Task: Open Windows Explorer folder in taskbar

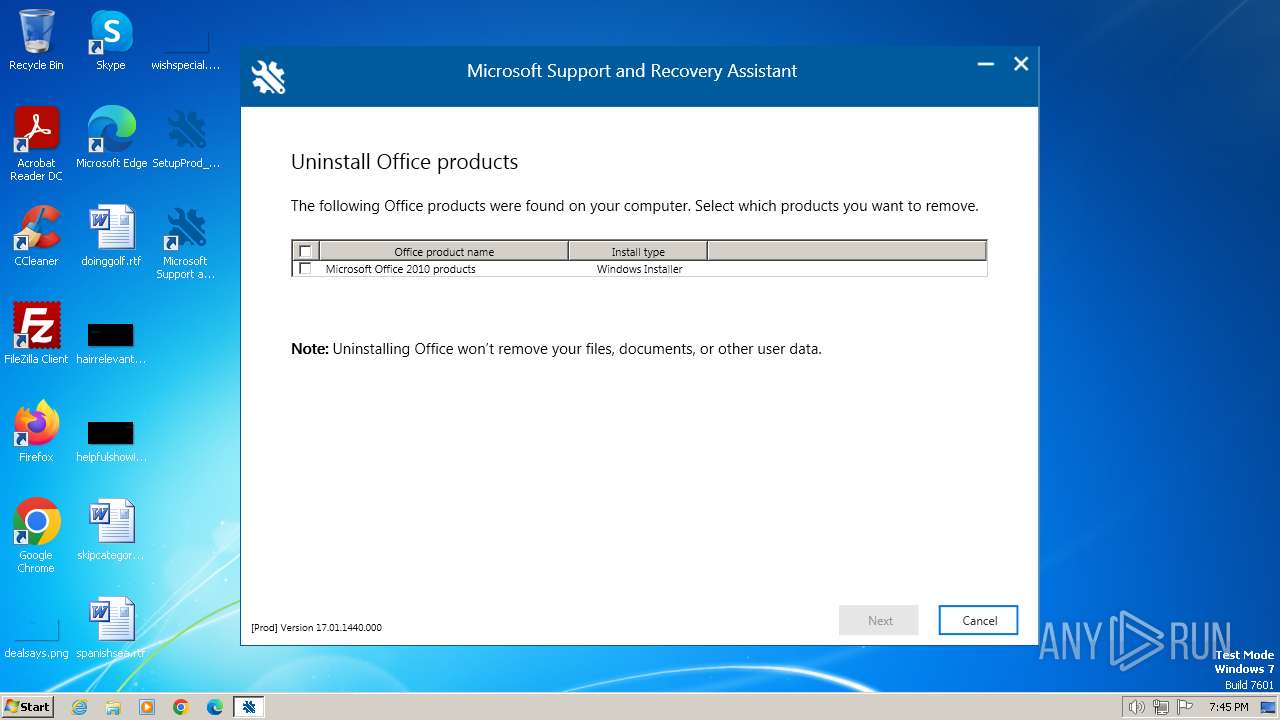Action: (113, 707)
